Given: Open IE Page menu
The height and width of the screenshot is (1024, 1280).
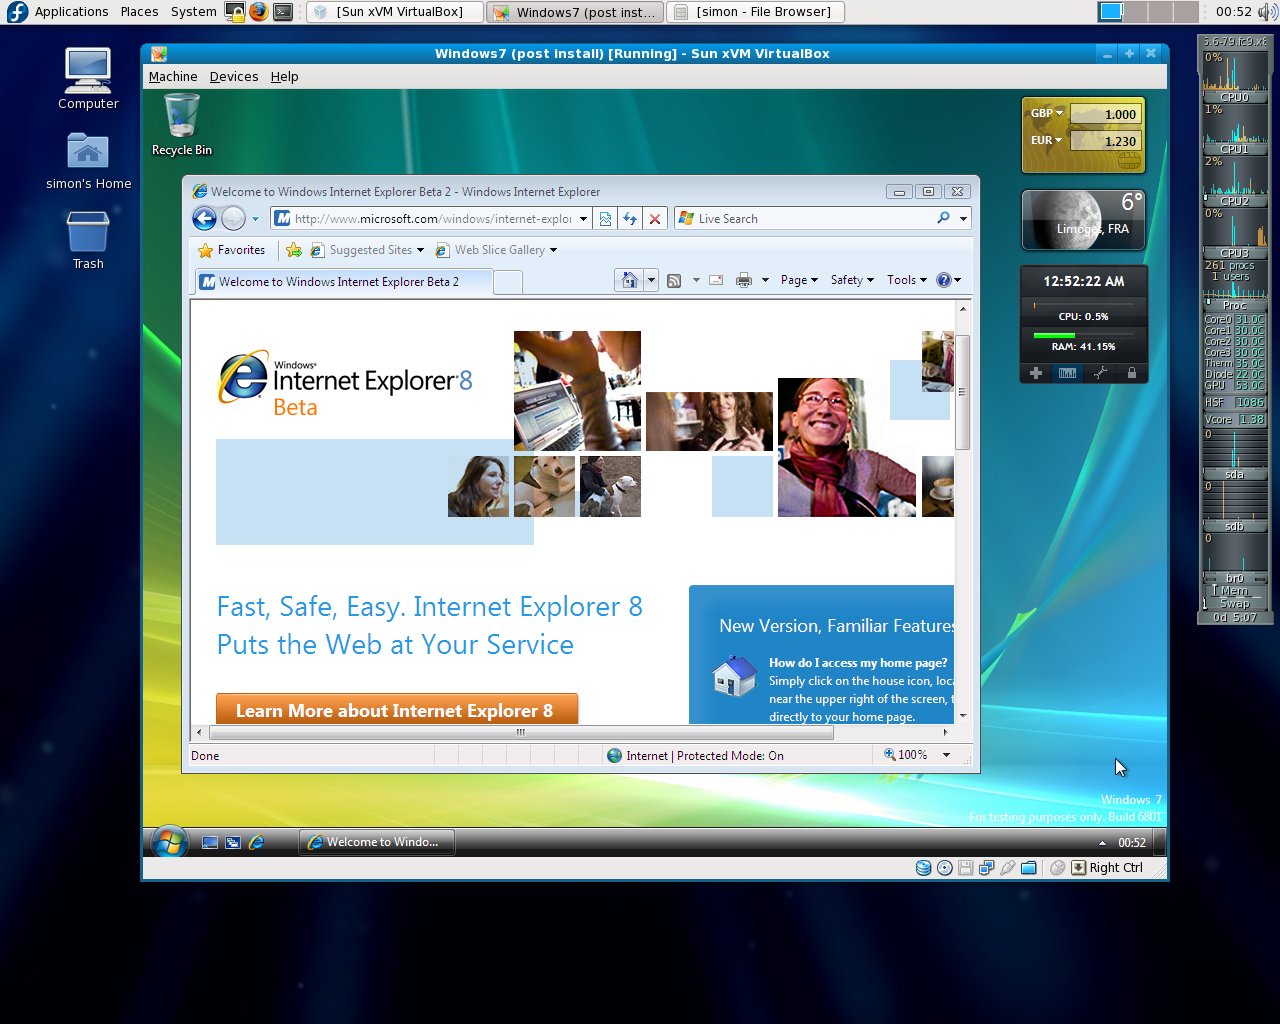Looking at the screenshot, I should pyautogui.click(x=799, y=280).
